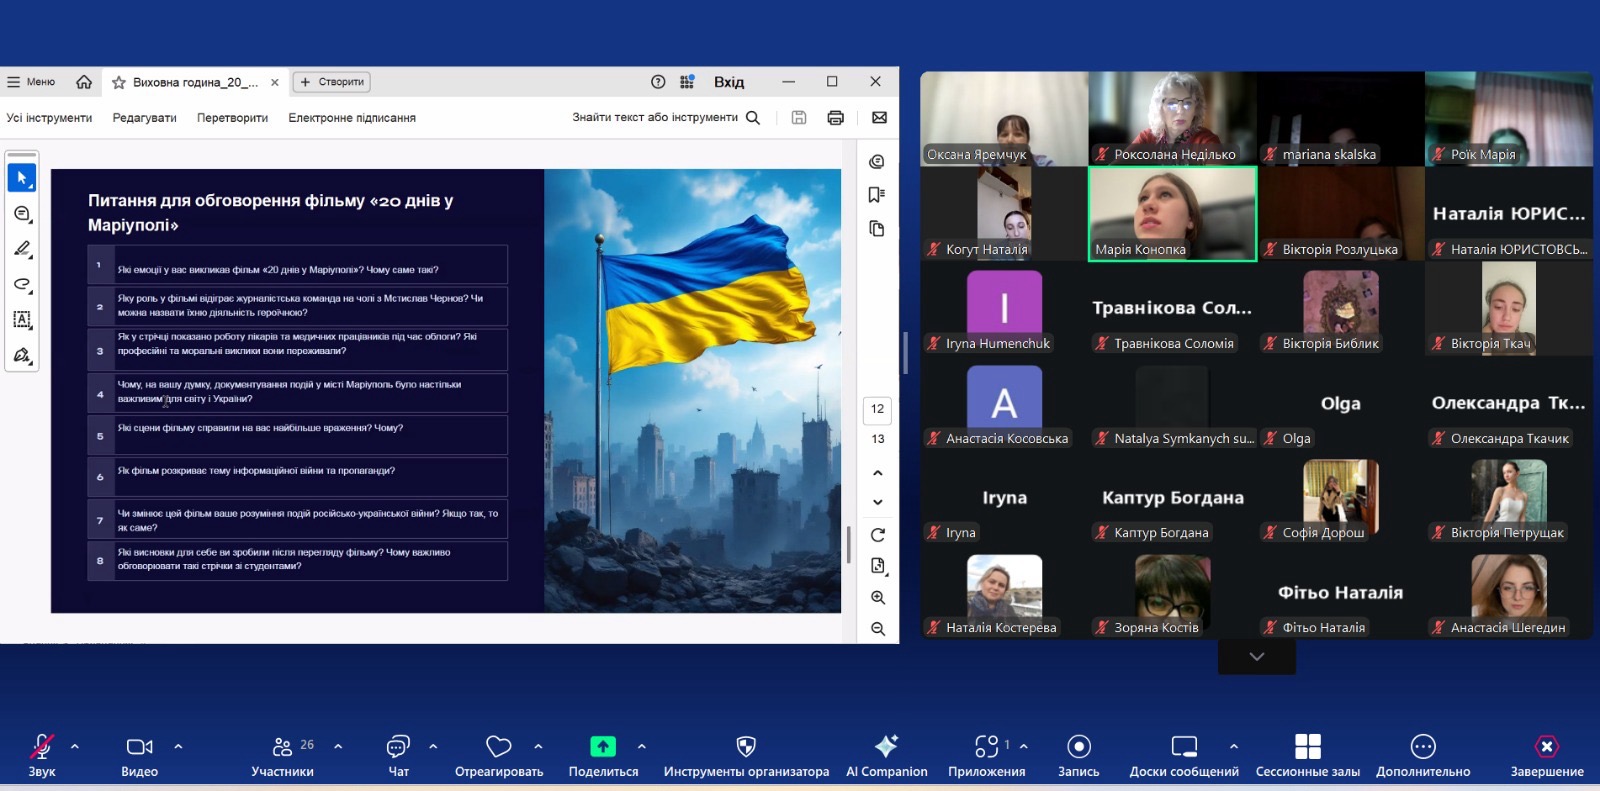Image resolution: width=1600 pixels, height=791 pixels.
Task: Click the print icon in Acrobat toolbar
Action: click(835, 118)
